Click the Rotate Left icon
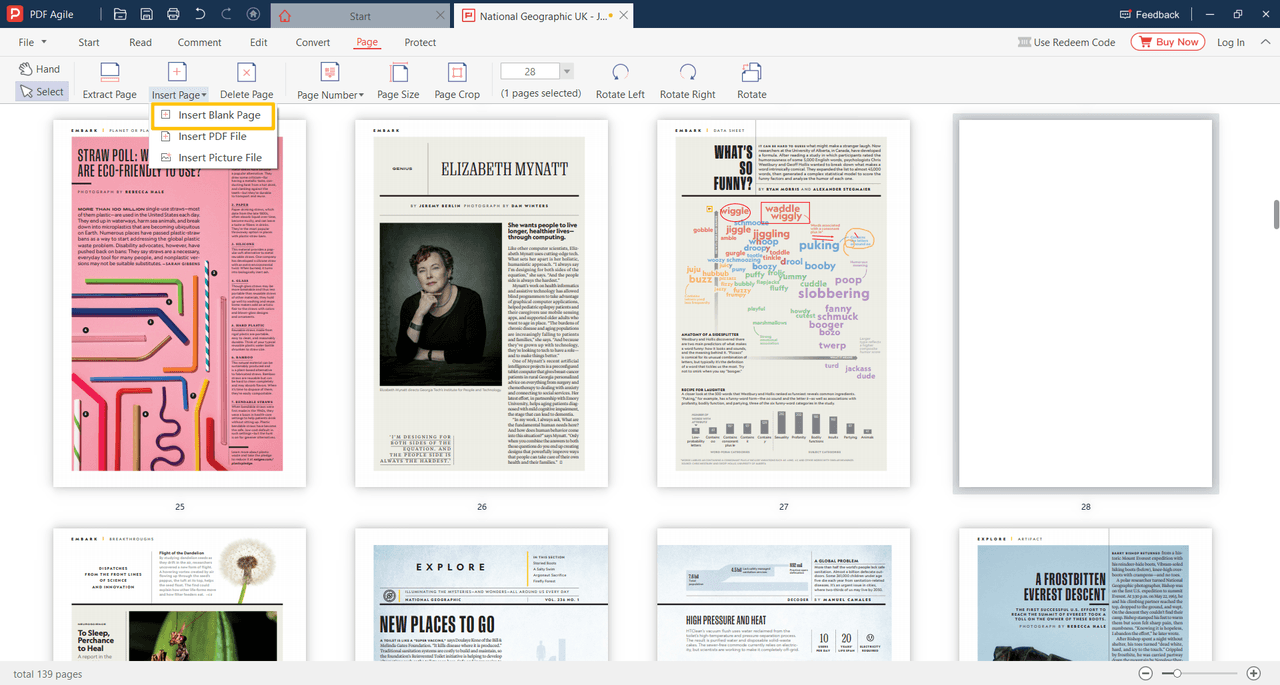Image resolution: width=1280 pixels, height=685 pixels. 619,80
